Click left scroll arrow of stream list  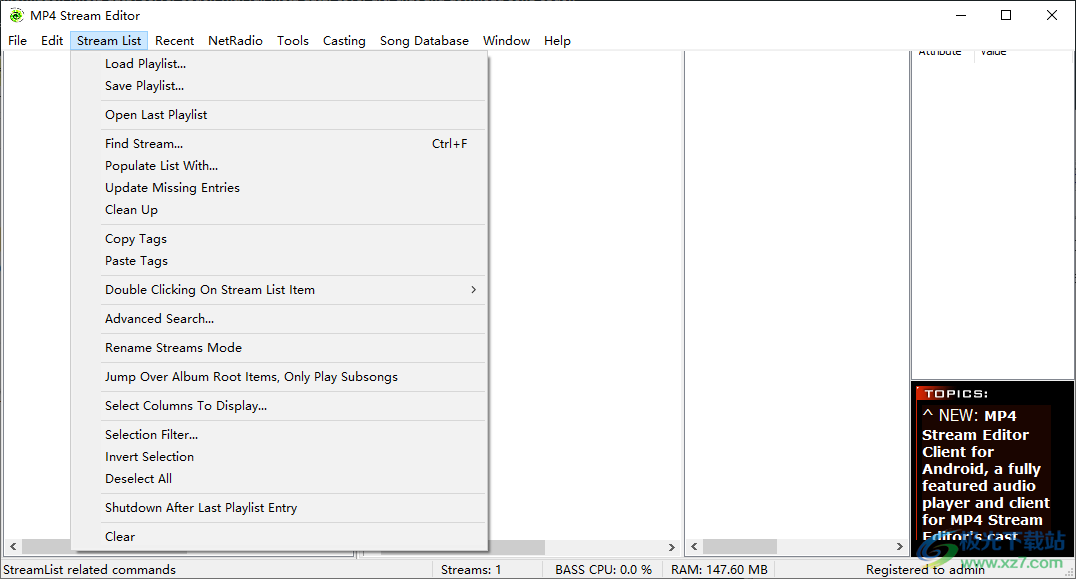13,547
